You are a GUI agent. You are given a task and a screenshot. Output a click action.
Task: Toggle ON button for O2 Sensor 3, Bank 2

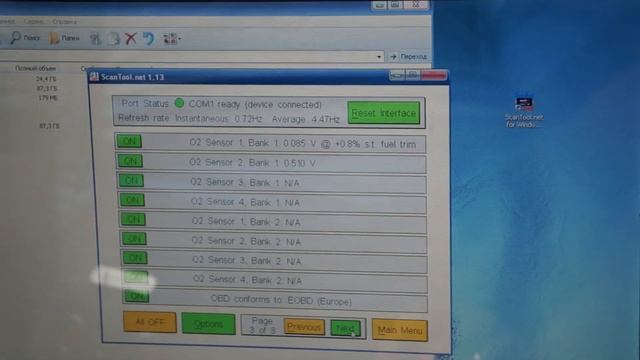[135, 258]
